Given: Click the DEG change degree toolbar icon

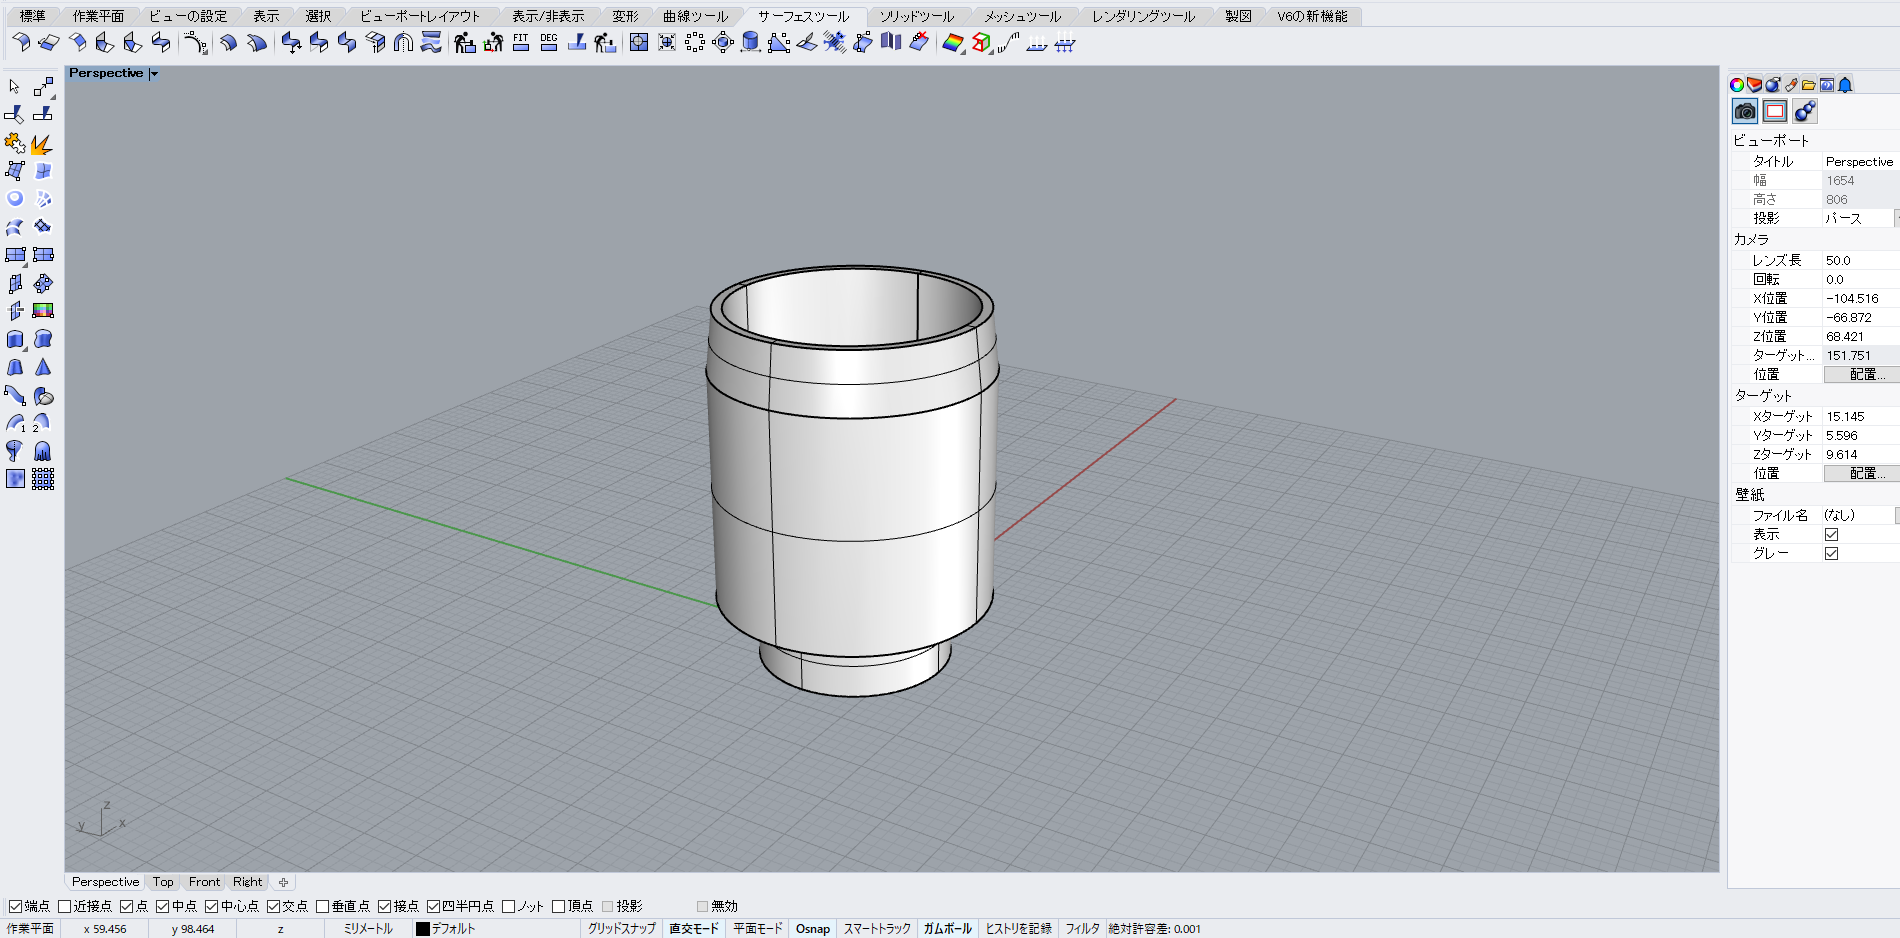Looking at the screenshot, I should click(549, 42).
